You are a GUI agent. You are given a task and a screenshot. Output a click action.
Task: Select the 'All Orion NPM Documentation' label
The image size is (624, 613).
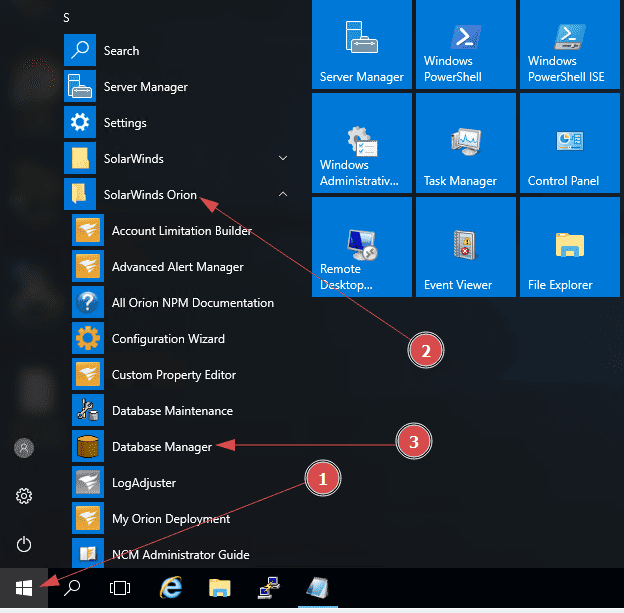point(193,303)
